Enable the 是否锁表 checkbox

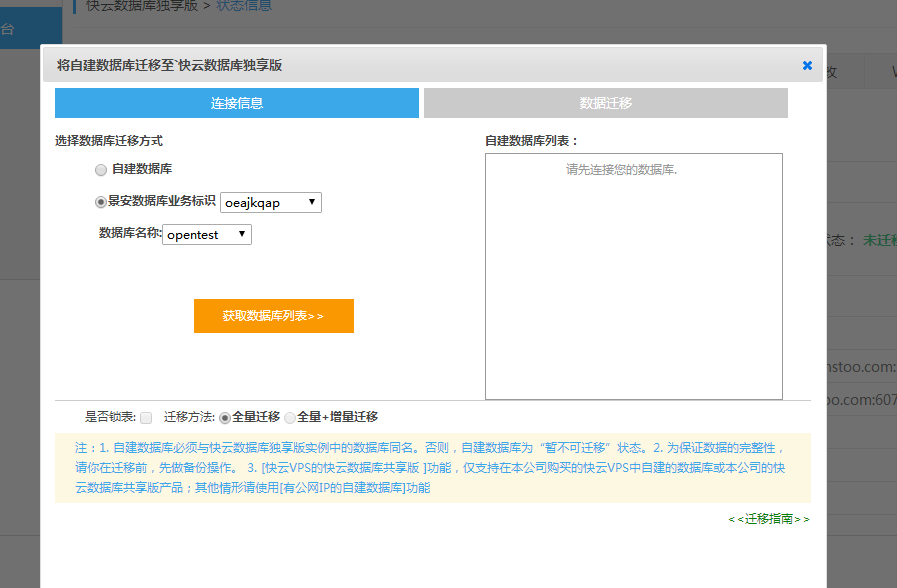pyautogui.click(x=146, y=417)
